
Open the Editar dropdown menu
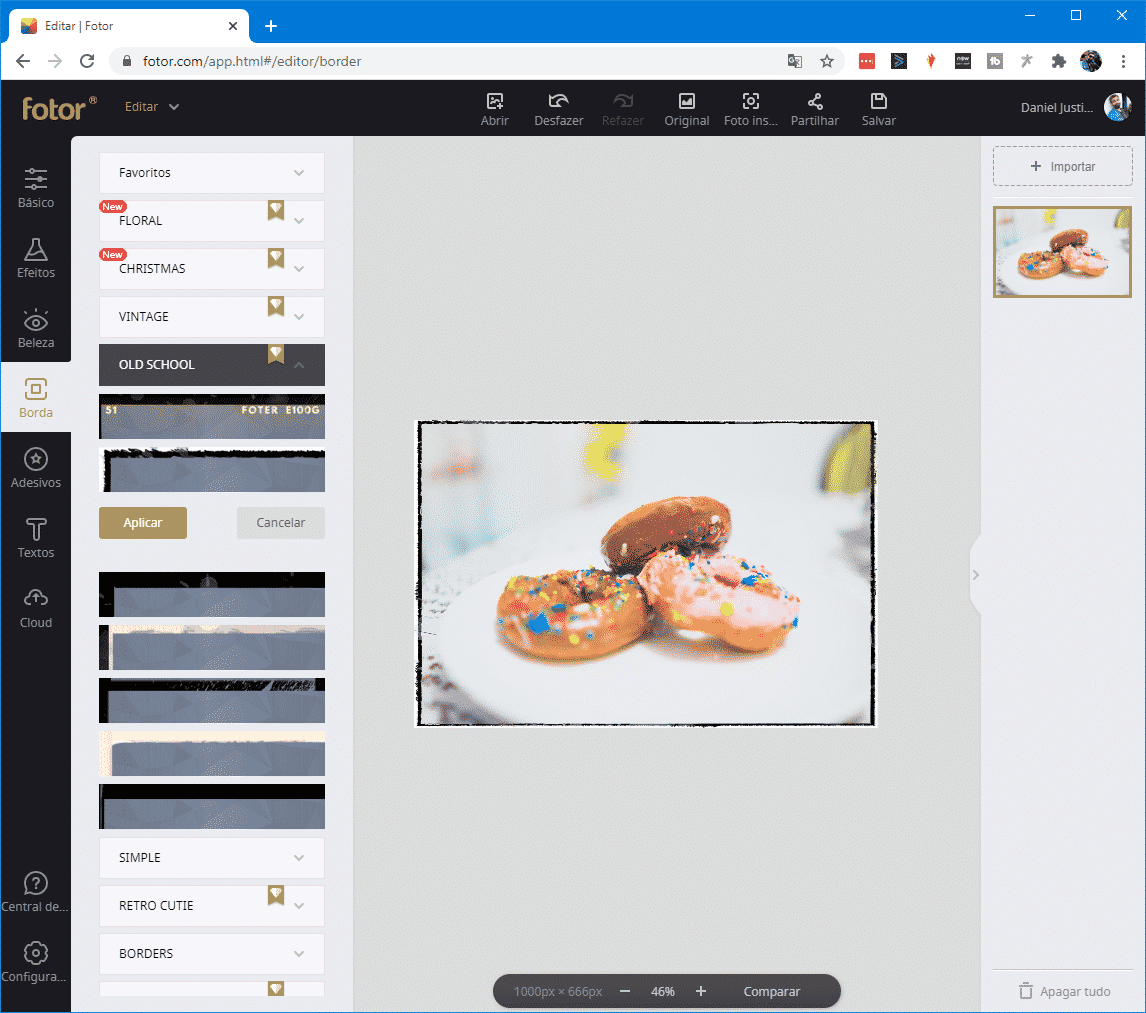click(x=152, y=107)
